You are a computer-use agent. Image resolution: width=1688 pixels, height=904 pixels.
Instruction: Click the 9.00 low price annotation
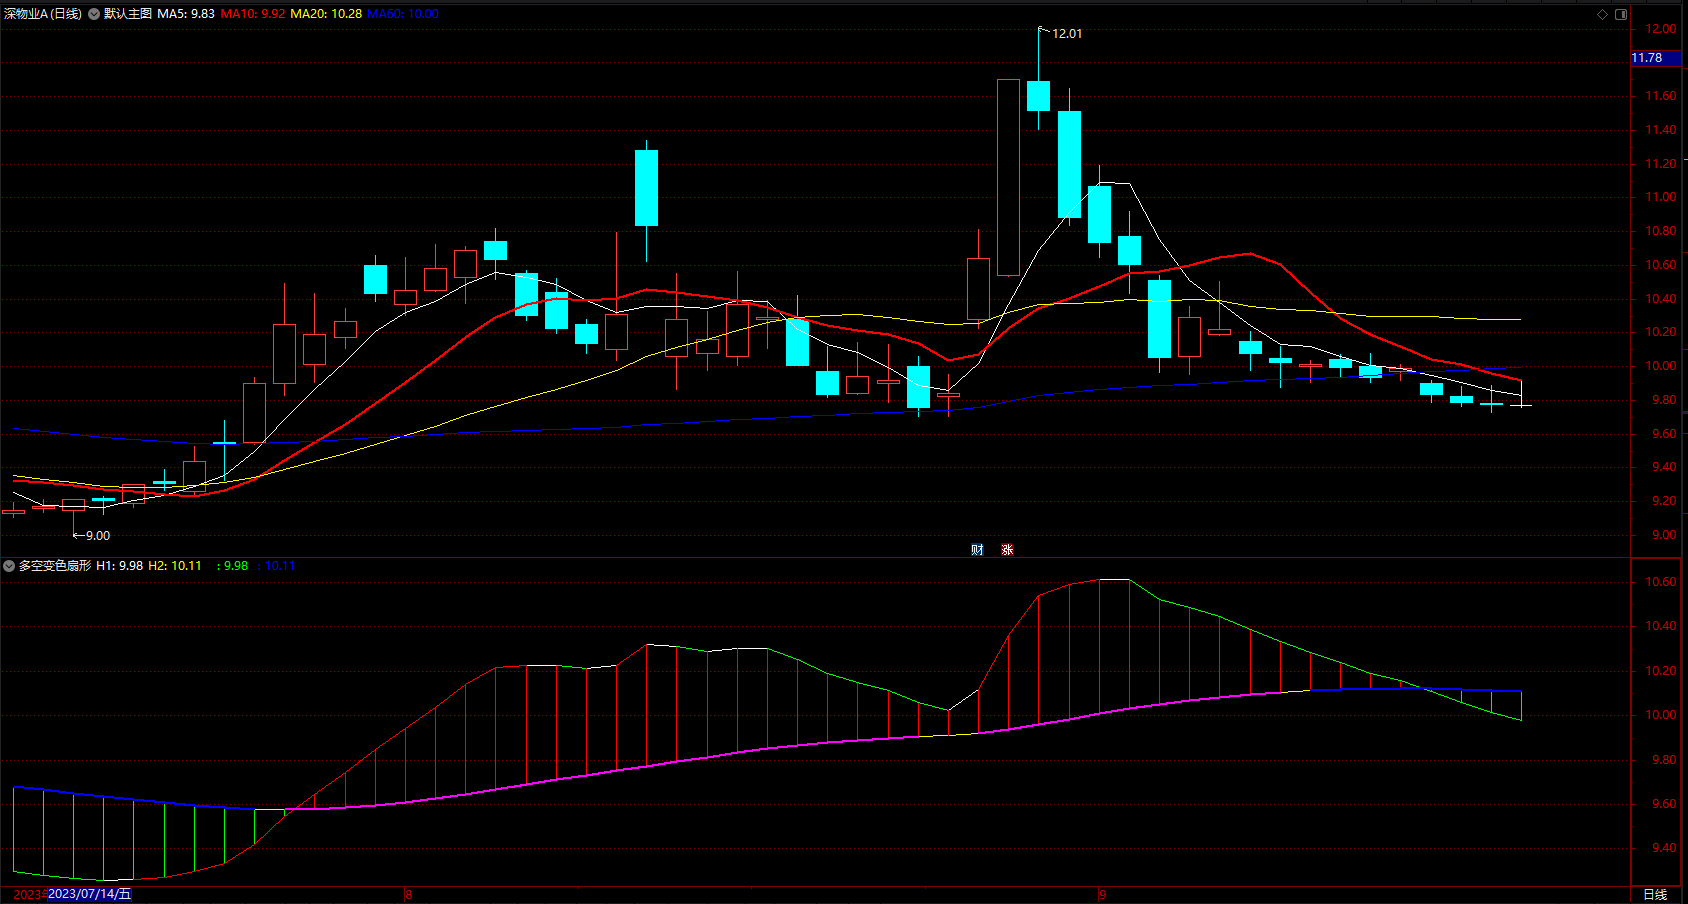98,536
